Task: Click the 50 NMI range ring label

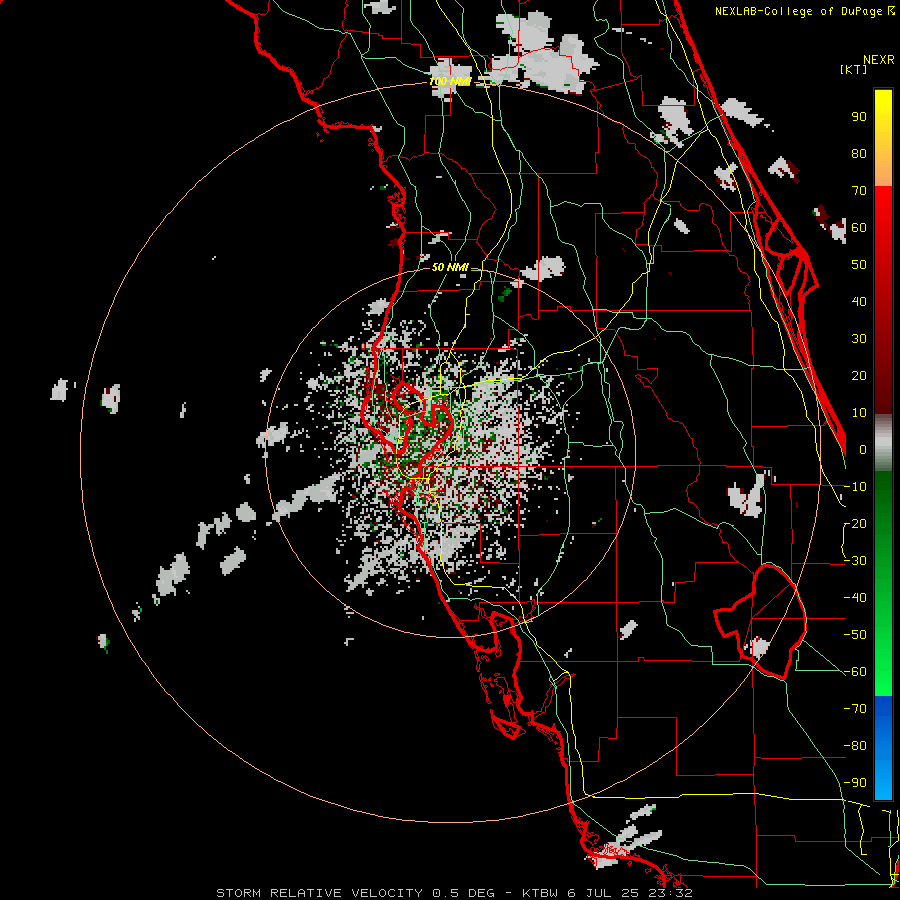Action: (x=449, y=267)
